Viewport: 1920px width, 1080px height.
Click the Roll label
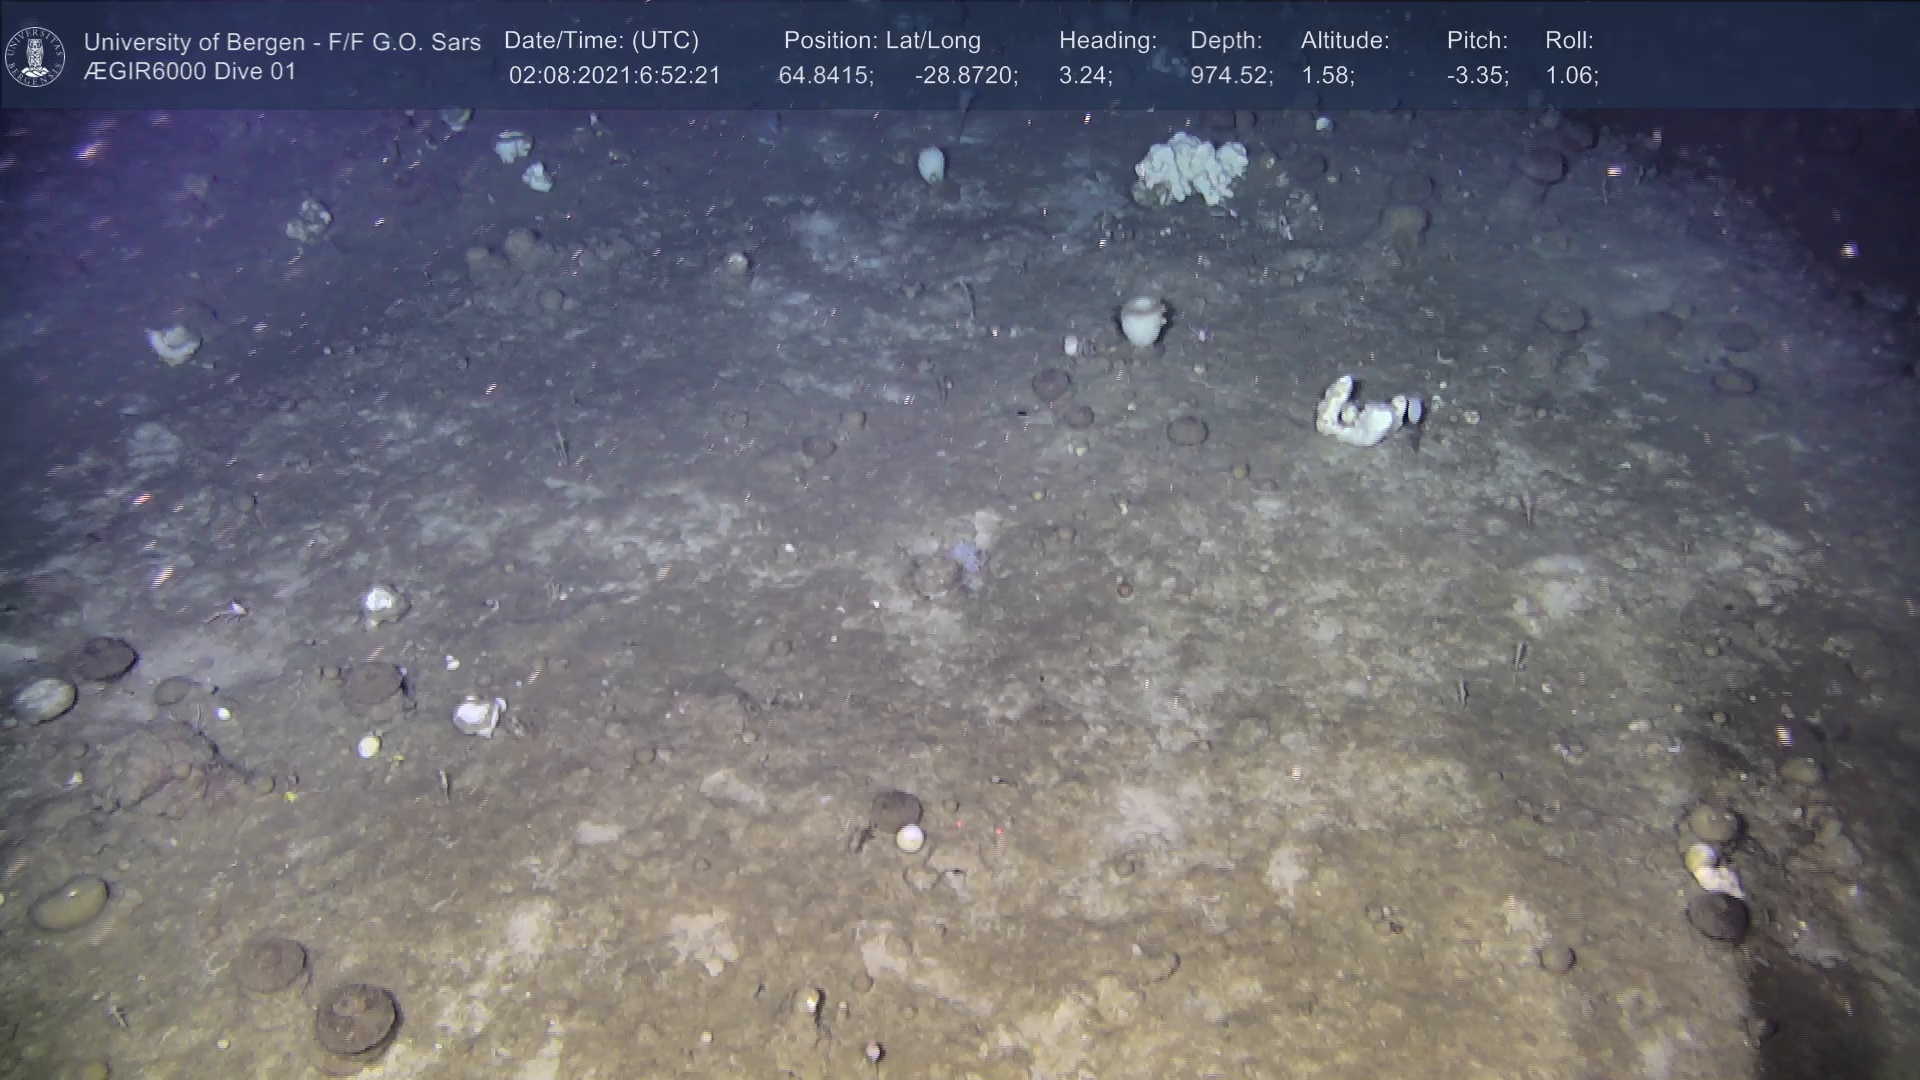(x=1569, y=40)
